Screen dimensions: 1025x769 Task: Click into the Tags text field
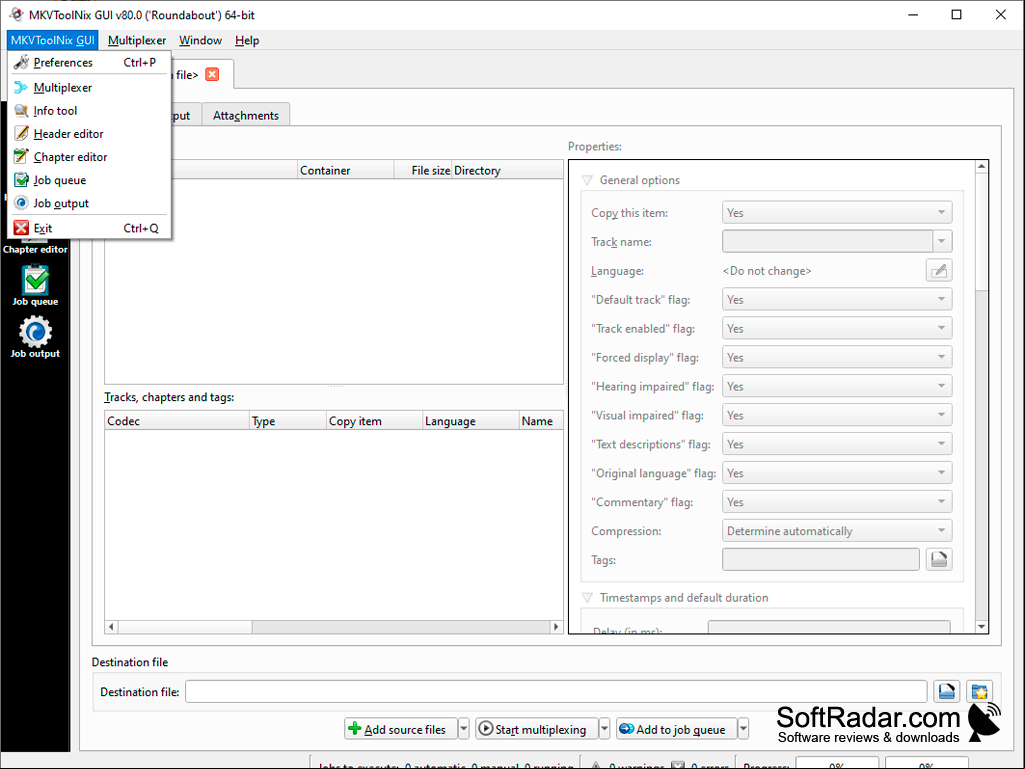point(820,559)
